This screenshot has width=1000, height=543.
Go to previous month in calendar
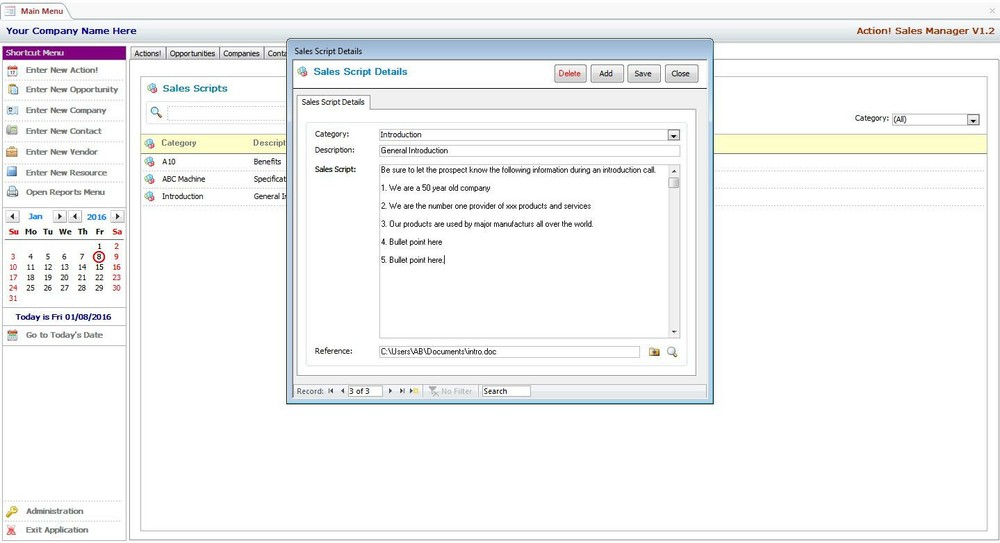(12, 216)
